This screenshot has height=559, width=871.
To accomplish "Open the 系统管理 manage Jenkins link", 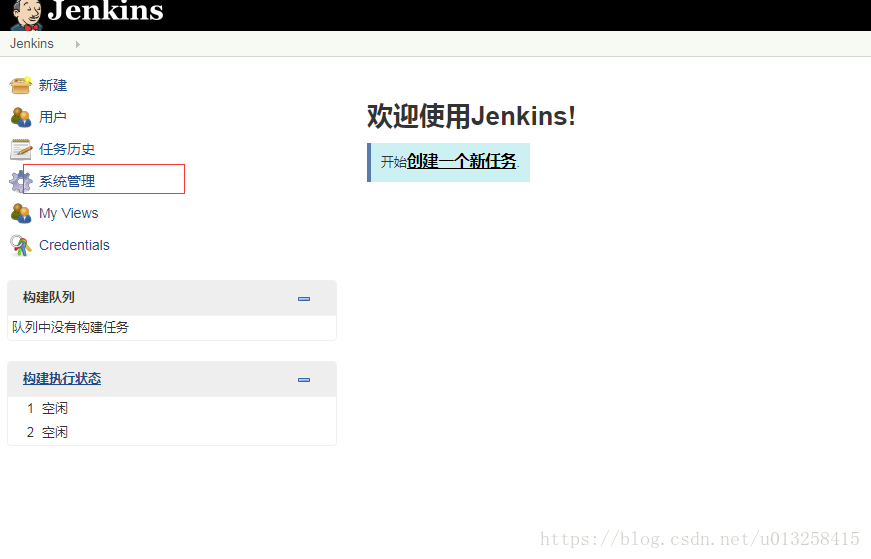I will pyautogui.click(x=67, y=181).
